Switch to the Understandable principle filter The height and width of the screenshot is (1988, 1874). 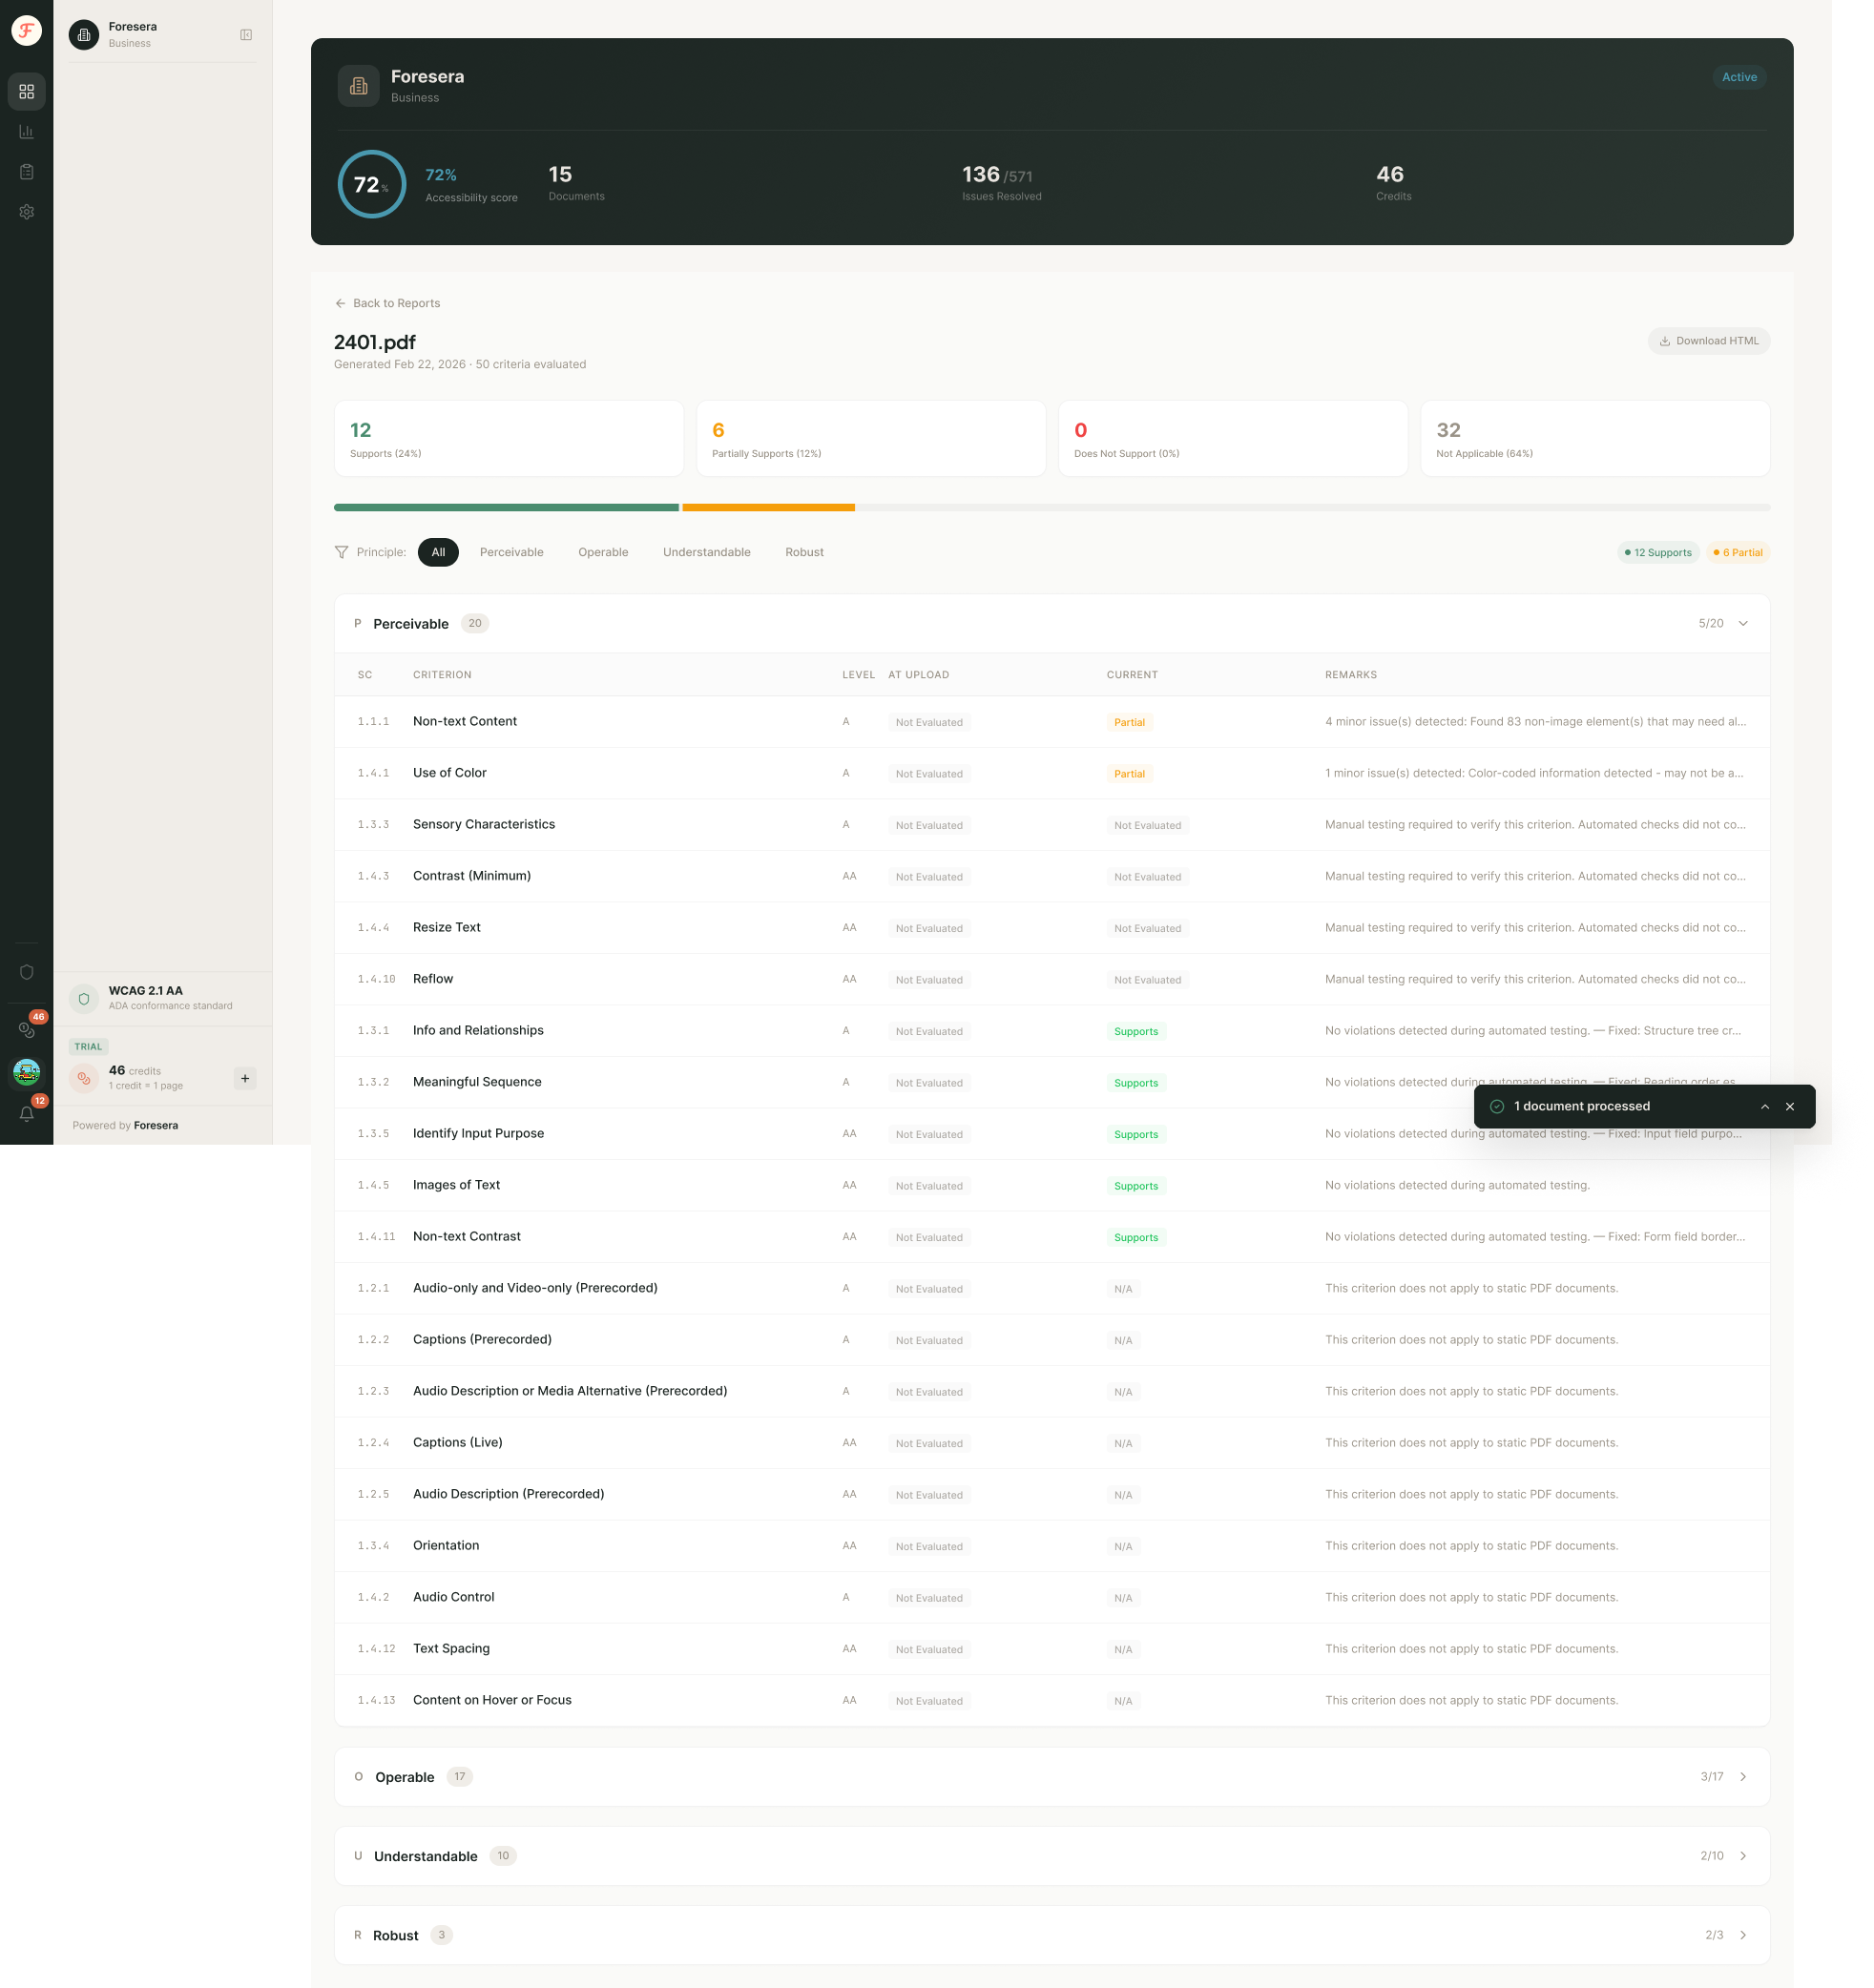(x=707, y=552)
